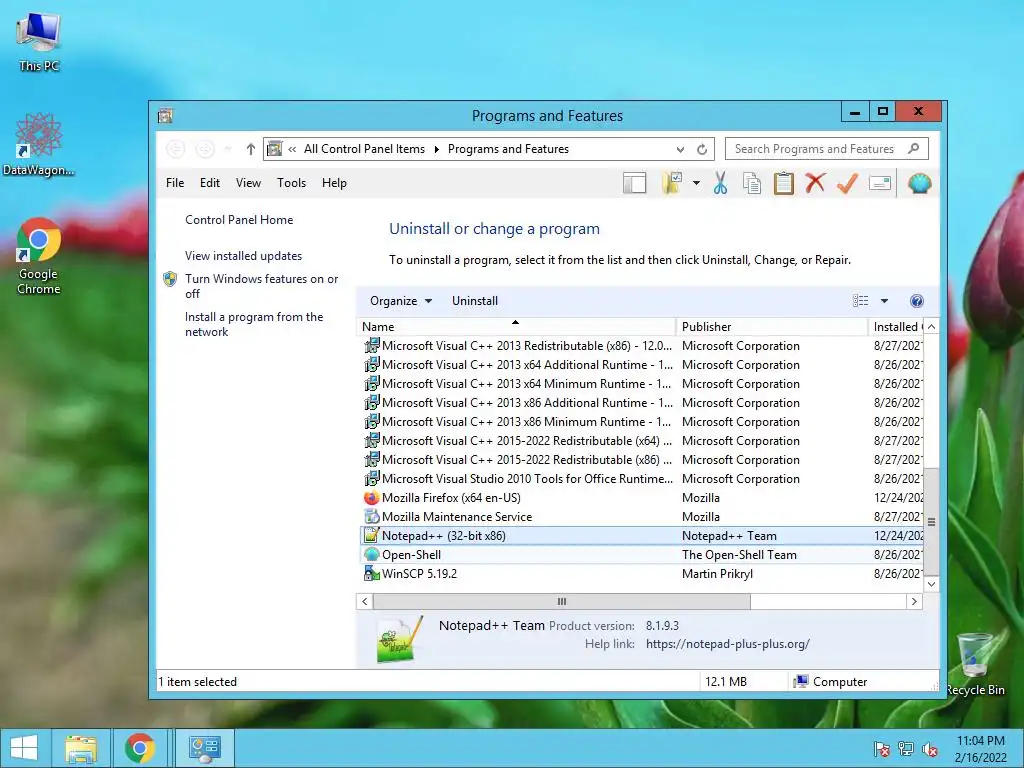Sort by the Publisher column header
This screenshot has width=1024, height=768.
pos(772,327)
